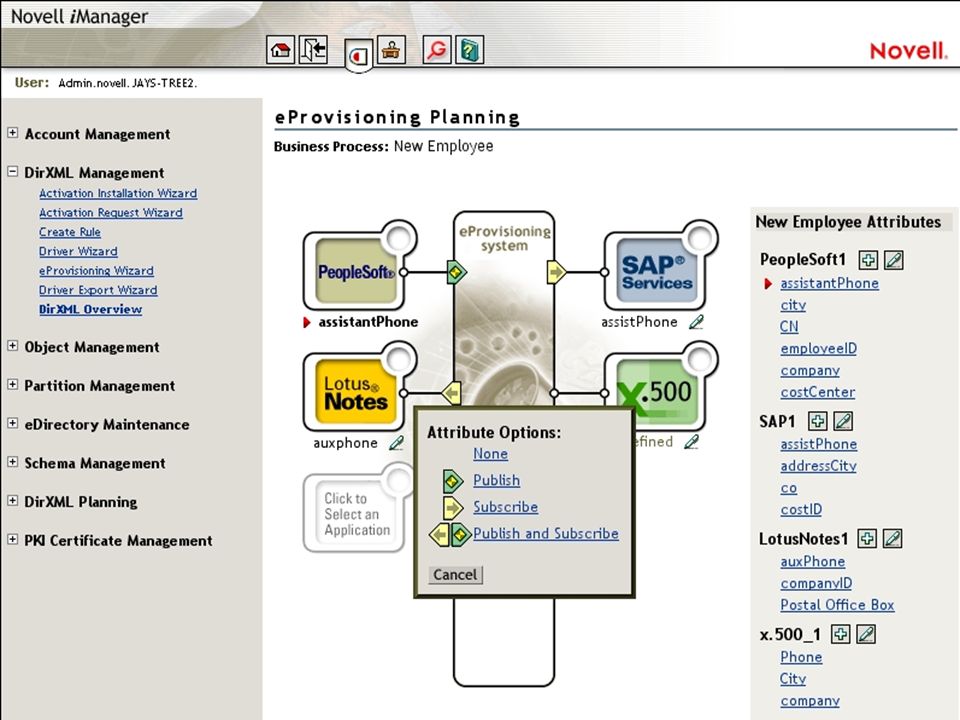The height and width of the screenshot is (720, 960).
Task: Select the companyID attribute link
Action: 816,583
